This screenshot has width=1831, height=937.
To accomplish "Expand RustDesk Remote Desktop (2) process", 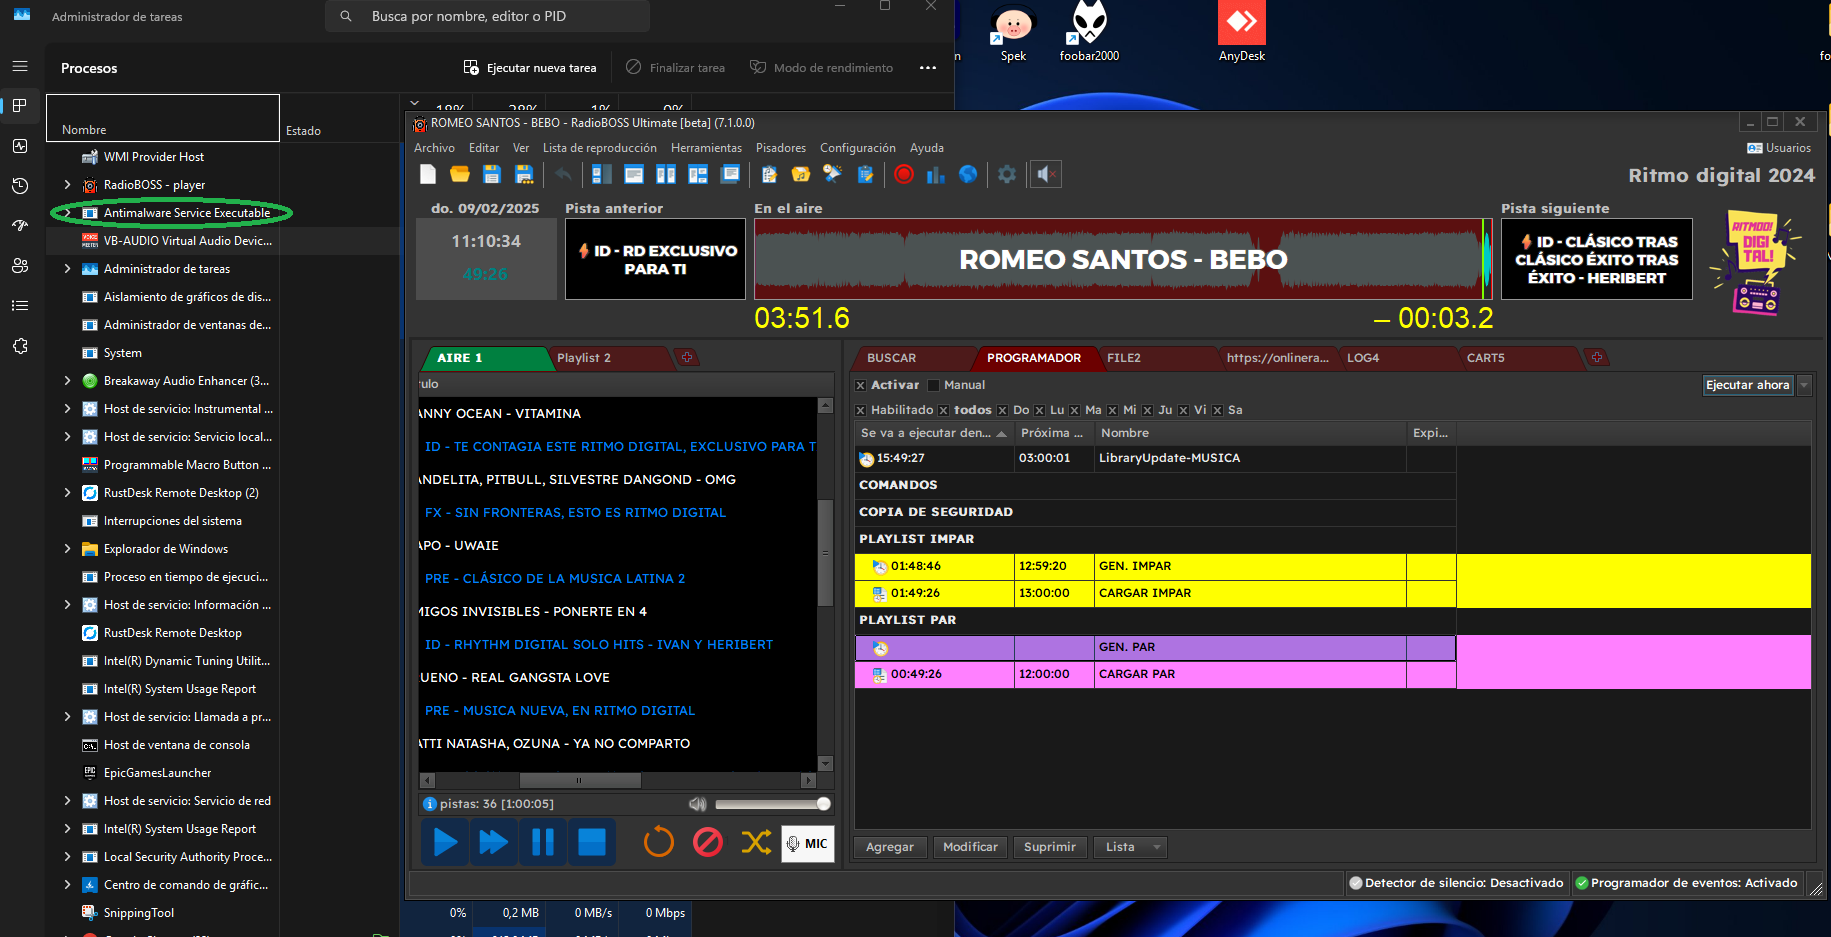I will [x=67, y=493].
